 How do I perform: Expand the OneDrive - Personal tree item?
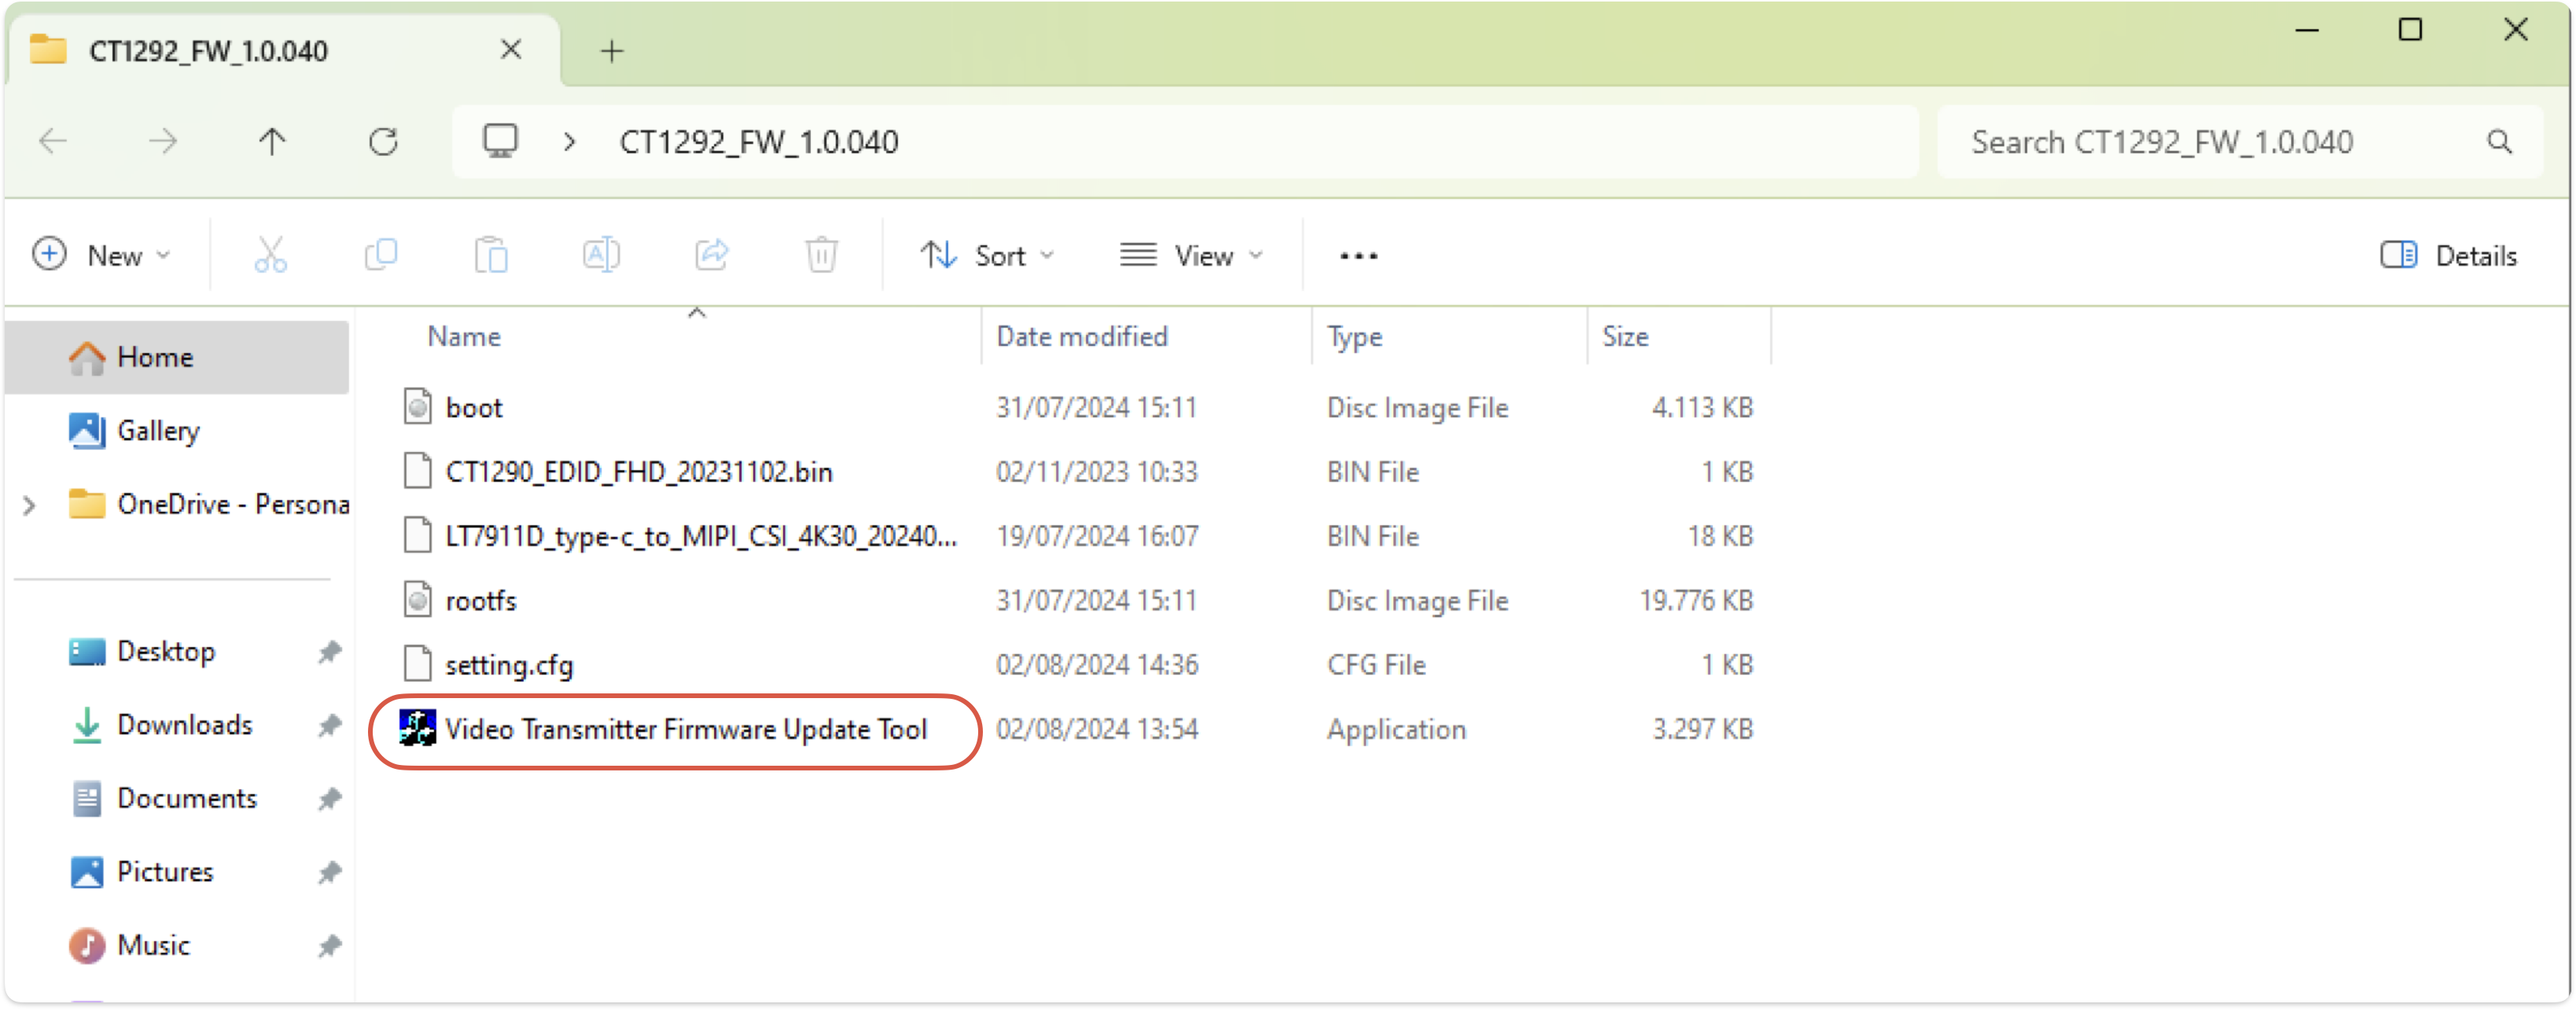(x=30, y=505)
